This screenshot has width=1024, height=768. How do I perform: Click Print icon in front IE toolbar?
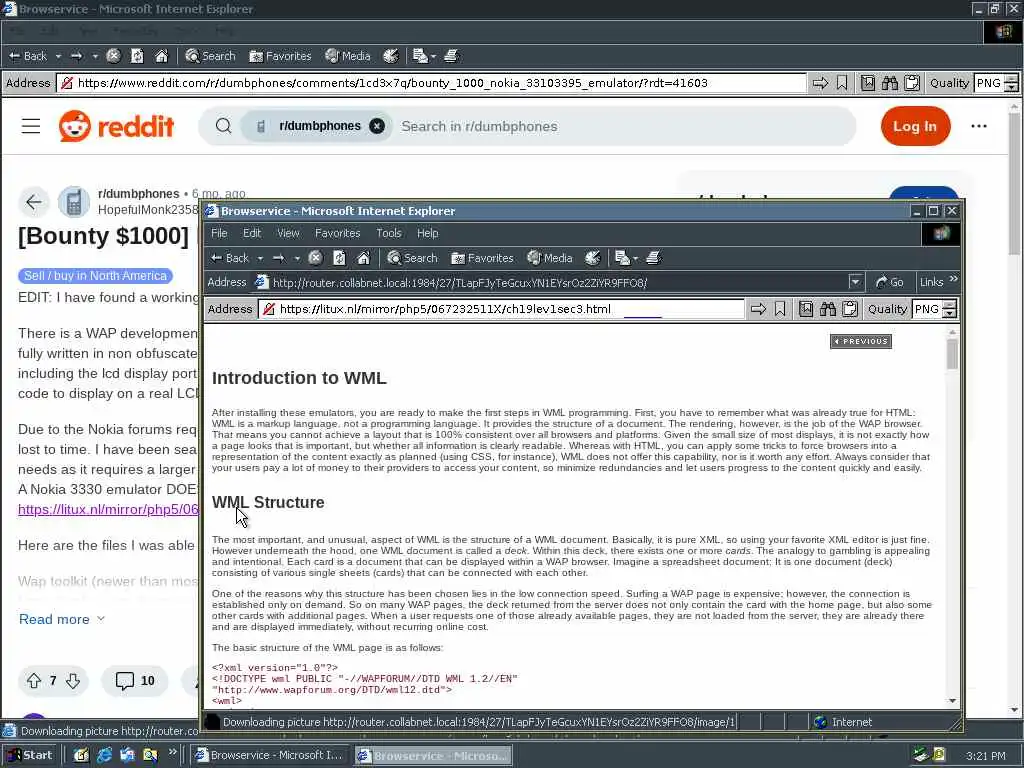click(x=654, y=258)
